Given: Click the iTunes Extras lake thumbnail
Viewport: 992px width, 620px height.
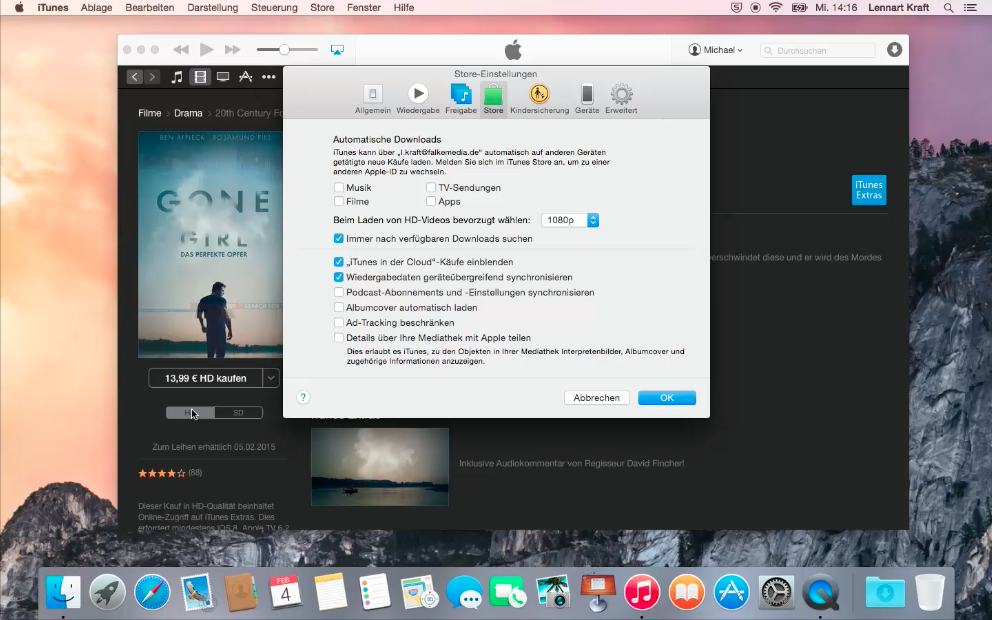Looking at the screenshot, I should click(380, 467).
